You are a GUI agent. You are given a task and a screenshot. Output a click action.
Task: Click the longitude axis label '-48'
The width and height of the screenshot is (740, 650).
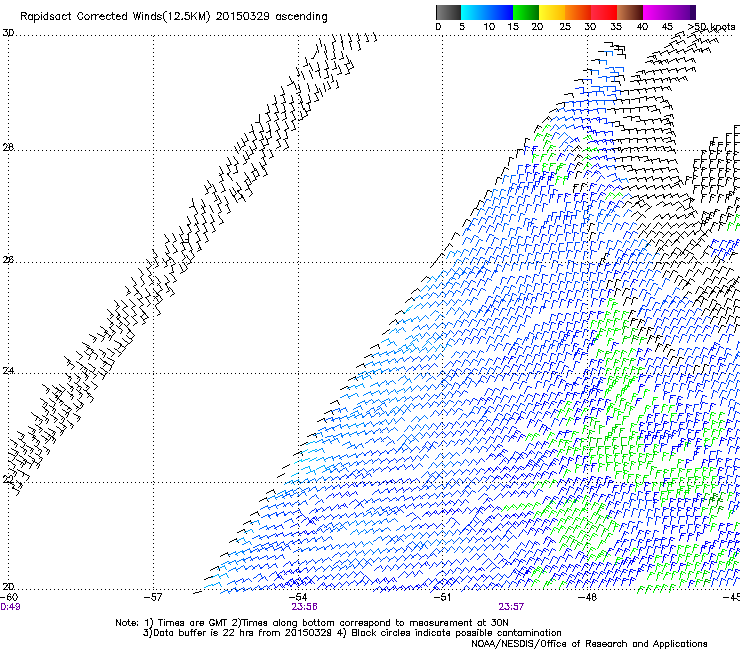pyautogui.click(x=587, y=597)
